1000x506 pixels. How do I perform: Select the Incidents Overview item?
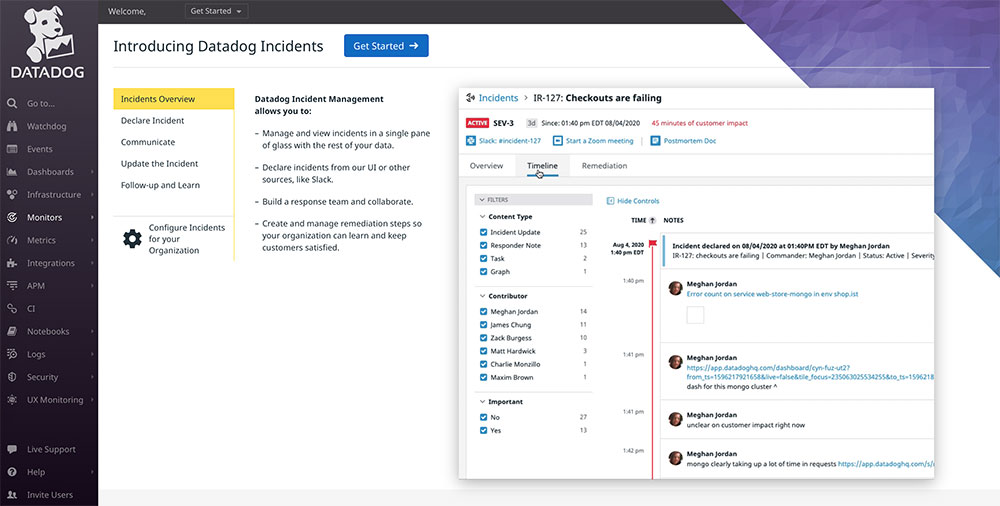coord(173,99)
